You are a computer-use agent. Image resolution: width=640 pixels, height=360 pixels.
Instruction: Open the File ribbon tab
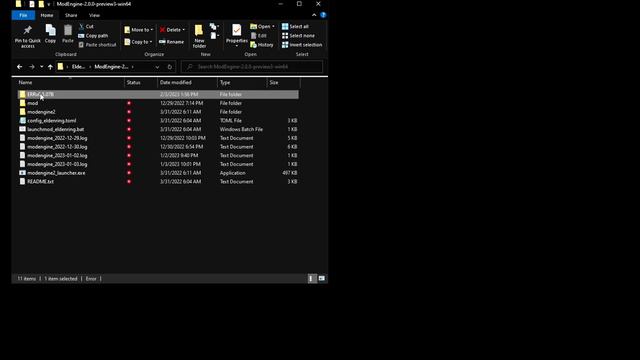23,15
